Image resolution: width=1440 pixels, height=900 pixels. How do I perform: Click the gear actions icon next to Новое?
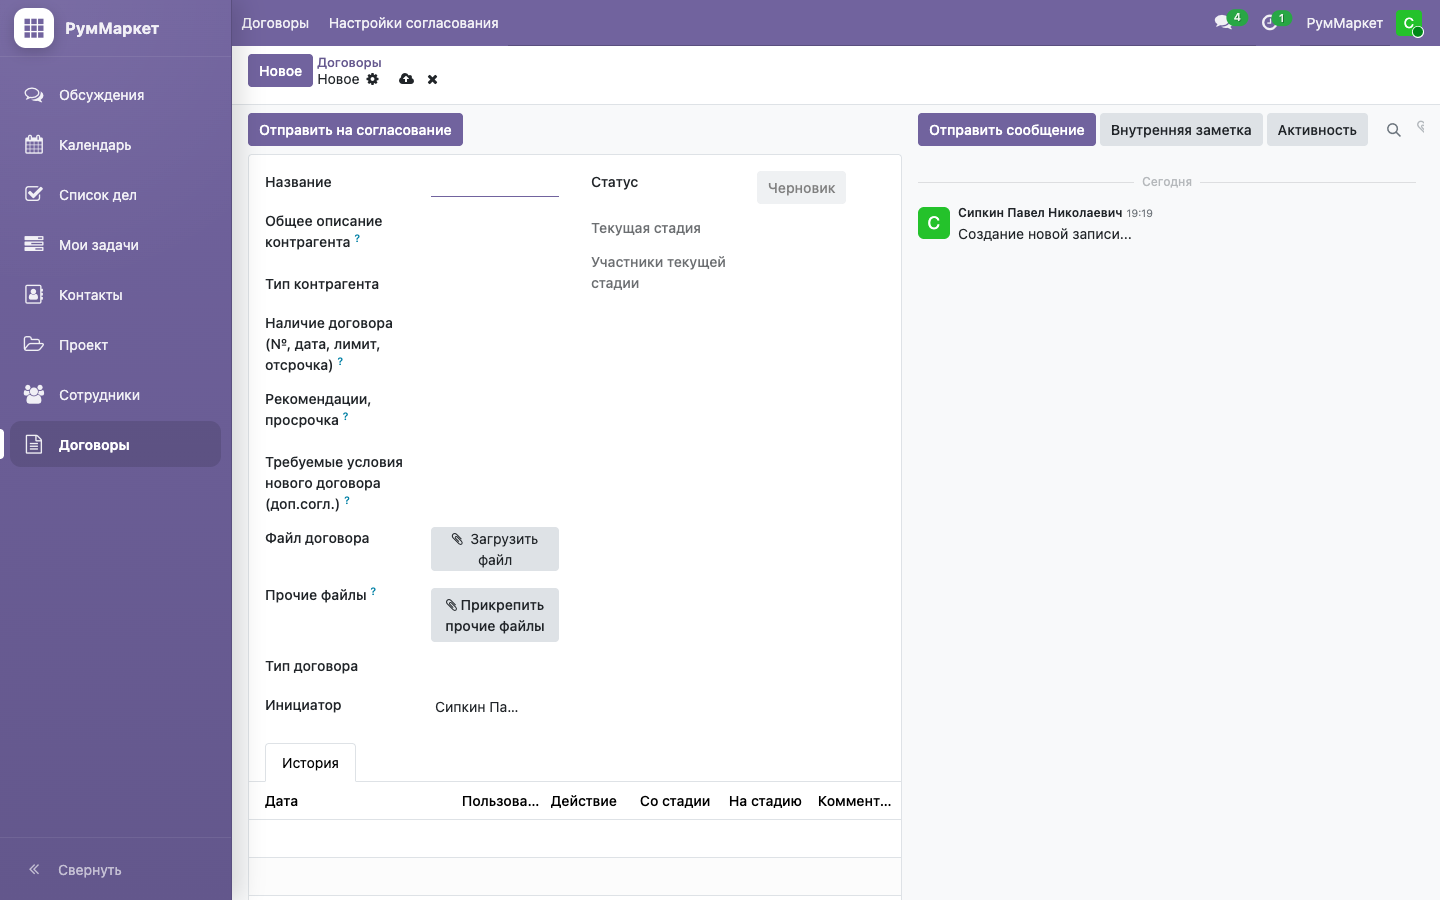[373, 79]
